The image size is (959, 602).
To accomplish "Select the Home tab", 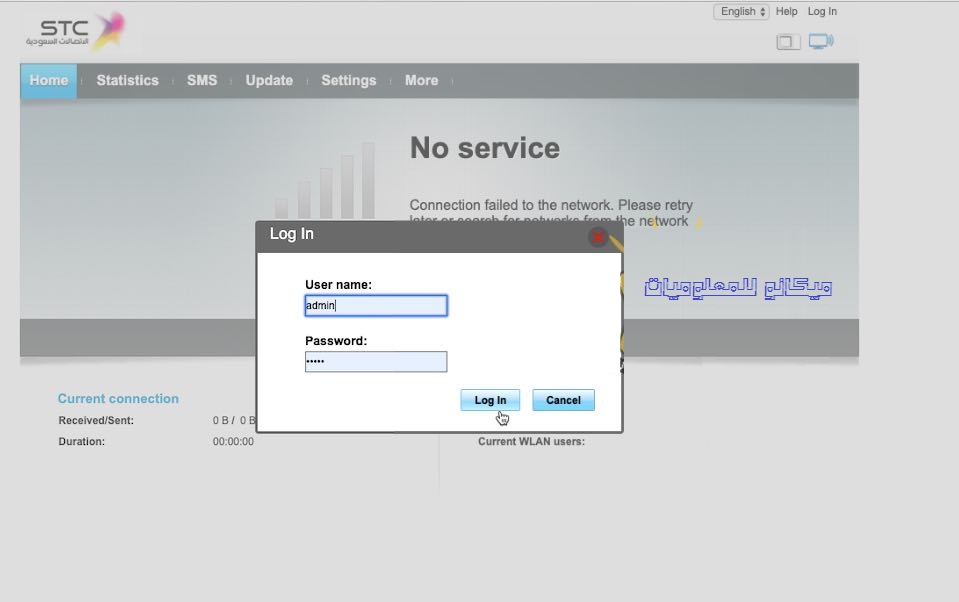I will point(48,80).
